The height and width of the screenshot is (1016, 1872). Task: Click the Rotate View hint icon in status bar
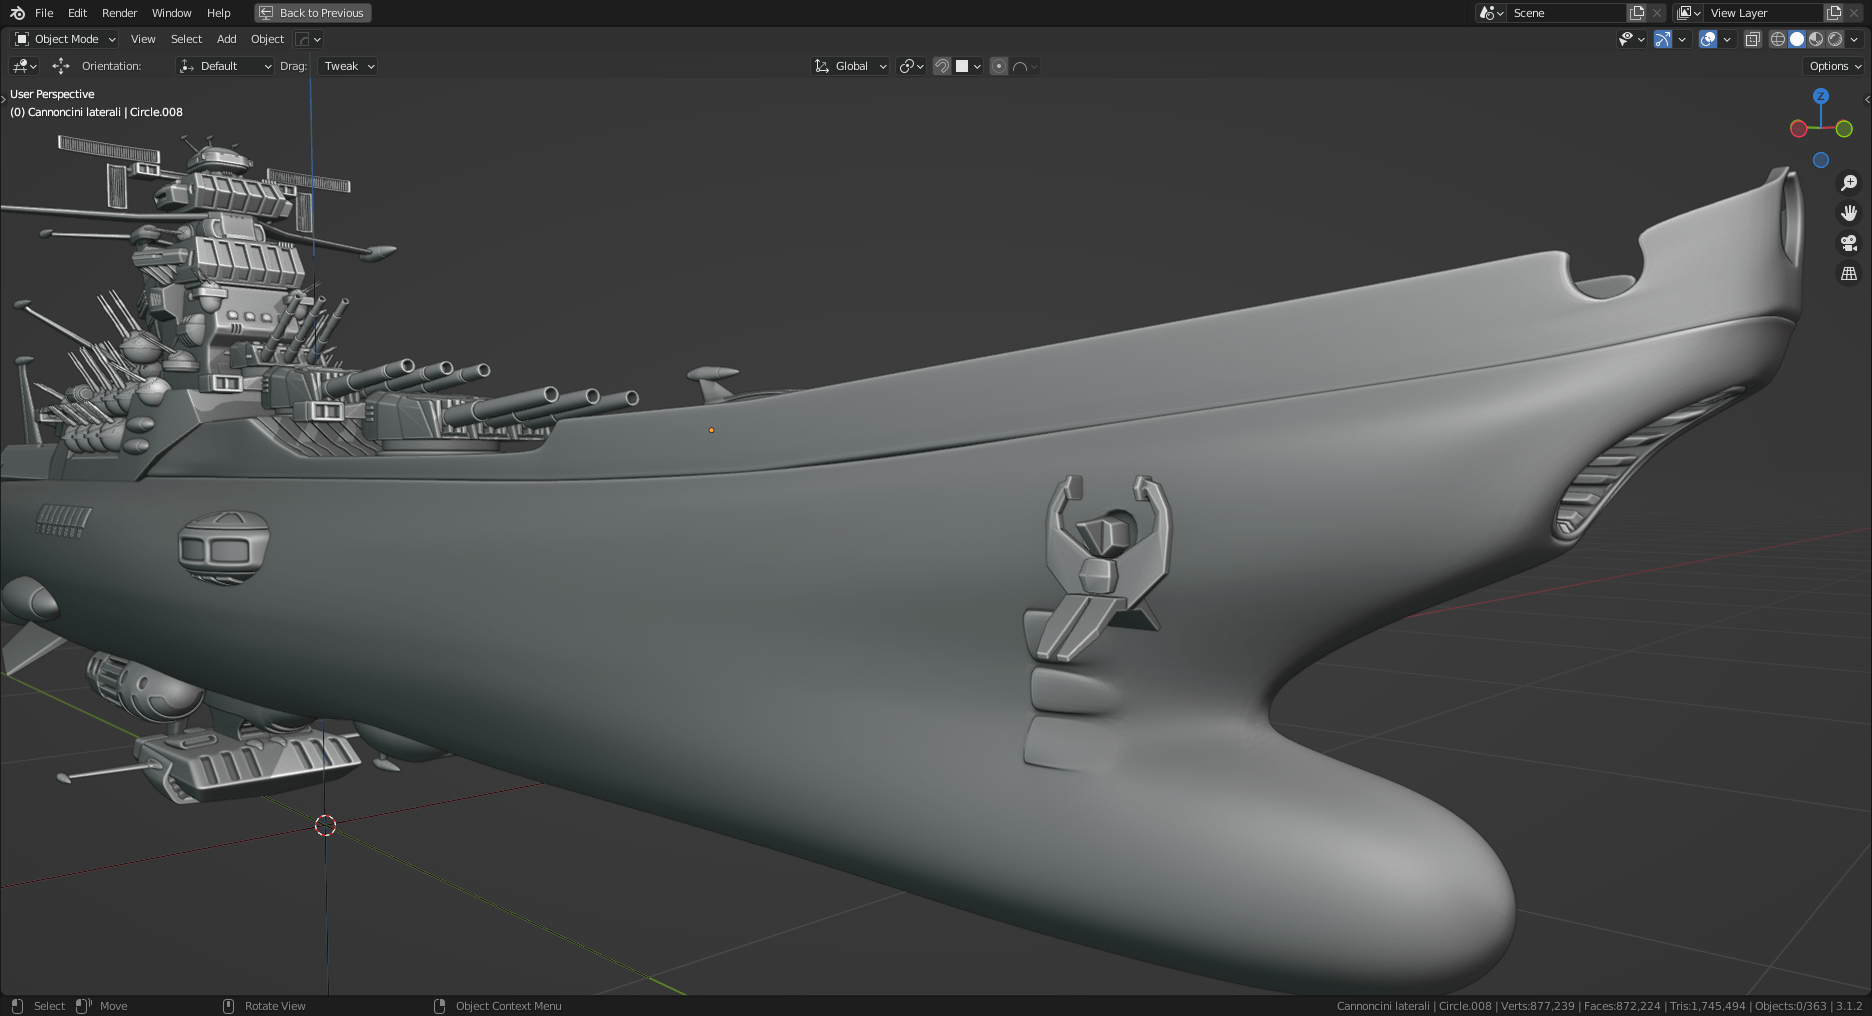228,1006
